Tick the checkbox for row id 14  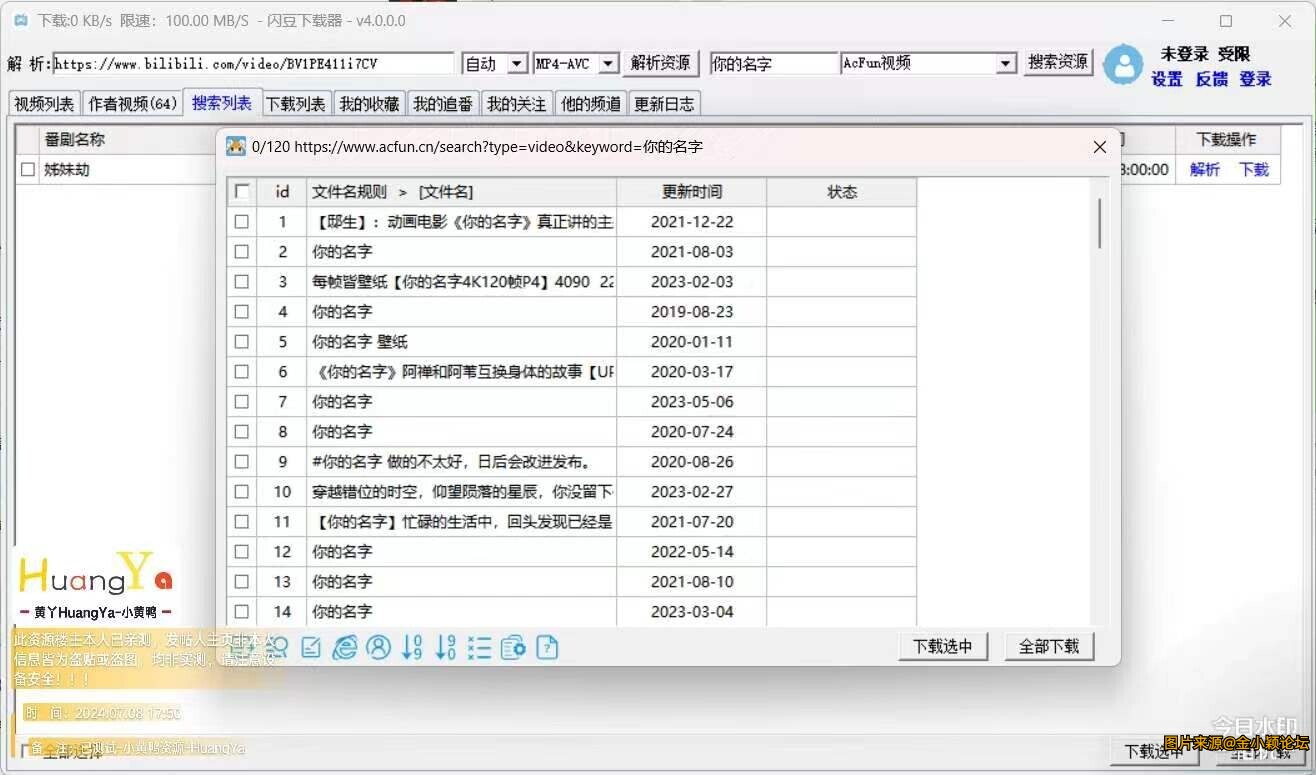(242, 612)
